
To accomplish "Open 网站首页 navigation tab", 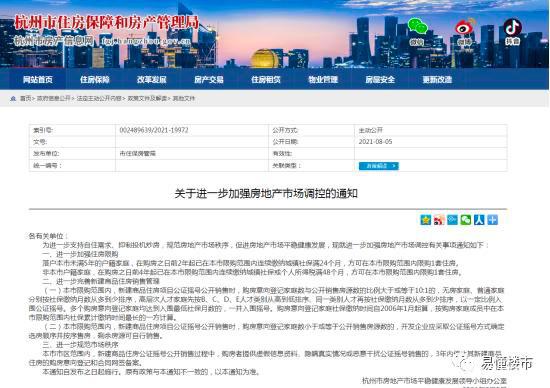I will [38, 80].
